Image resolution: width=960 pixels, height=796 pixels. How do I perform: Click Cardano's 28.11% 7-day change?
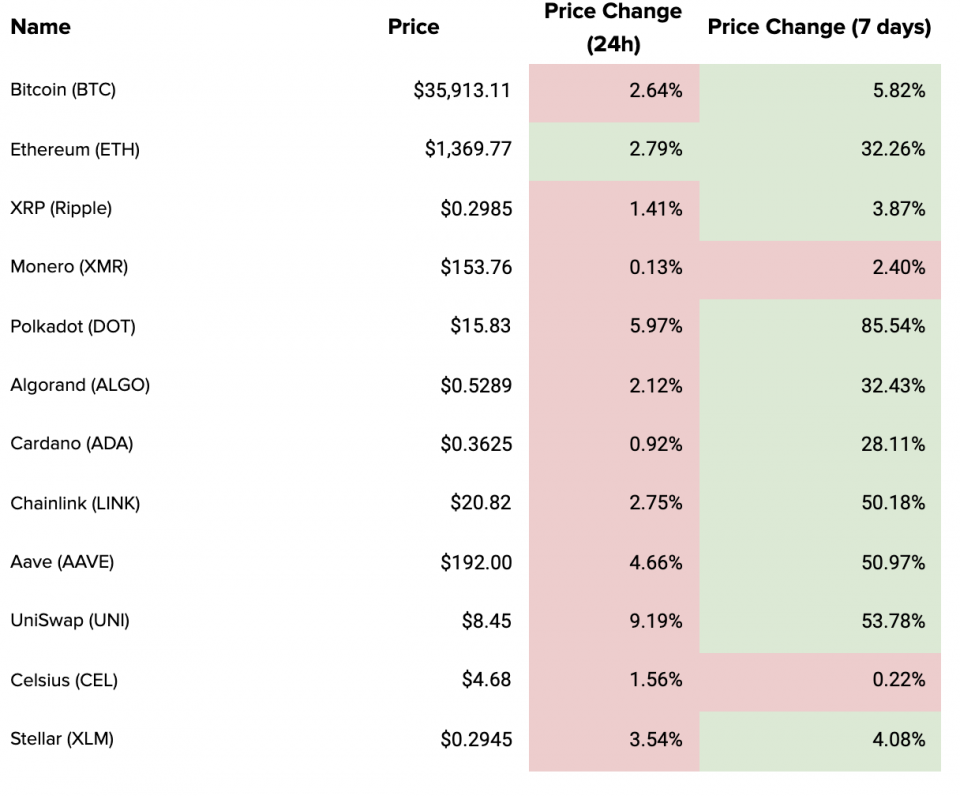893,444
